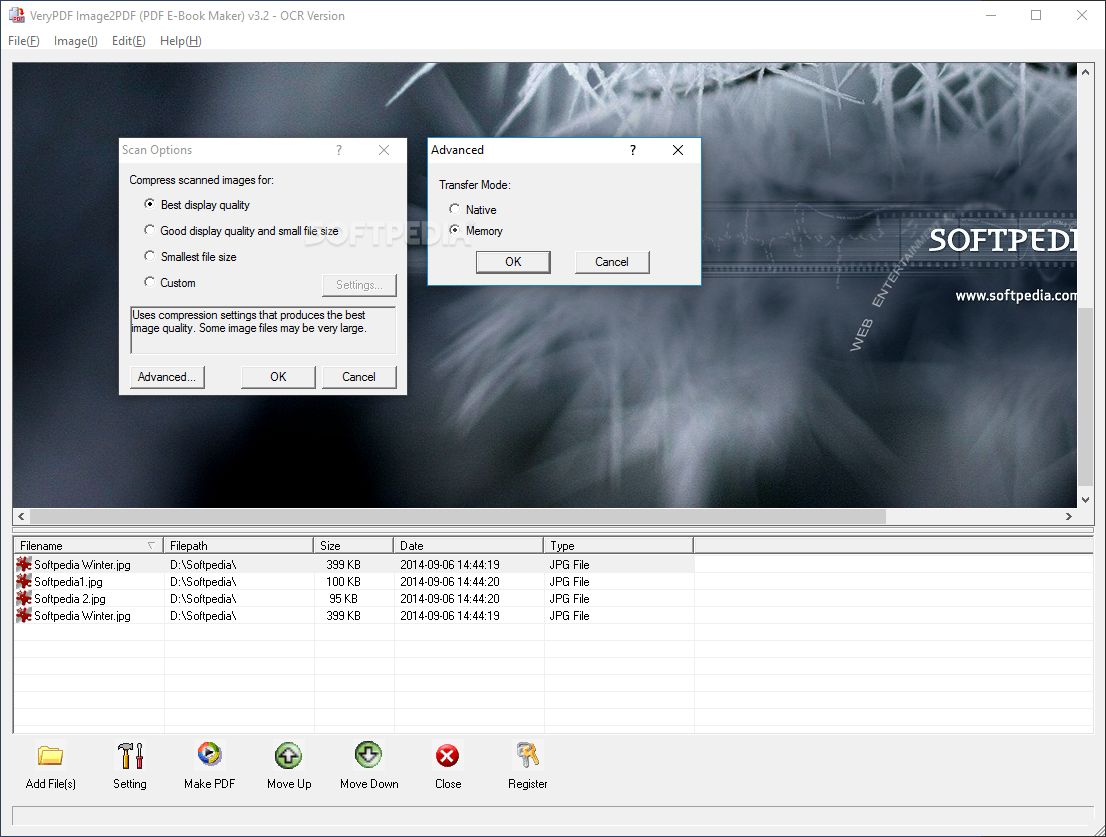Open the File menu
The width and height of the screenshot is (1106, 837).
23,41
